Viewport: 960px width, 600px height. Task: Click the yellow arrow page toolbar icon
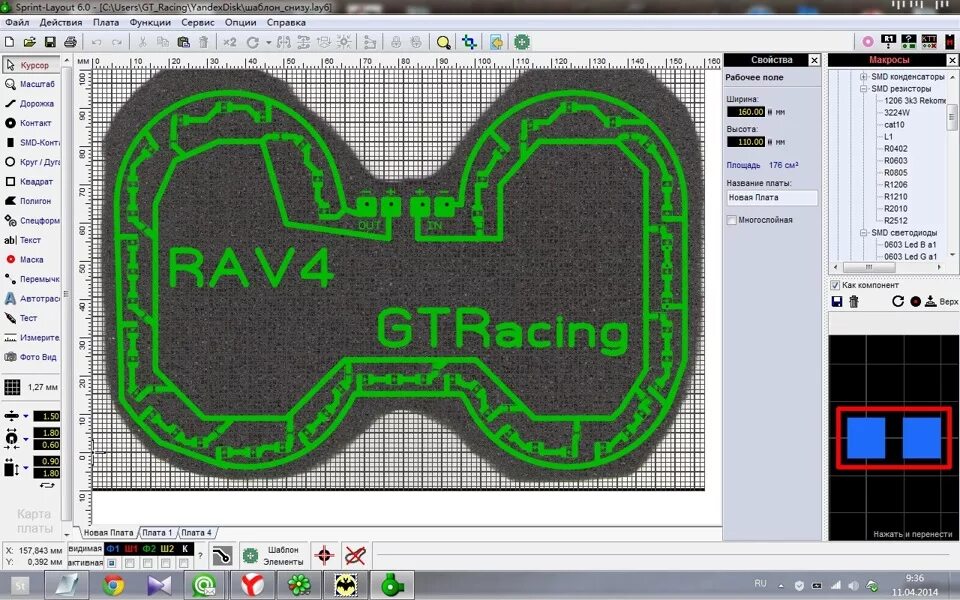[497, 42]
